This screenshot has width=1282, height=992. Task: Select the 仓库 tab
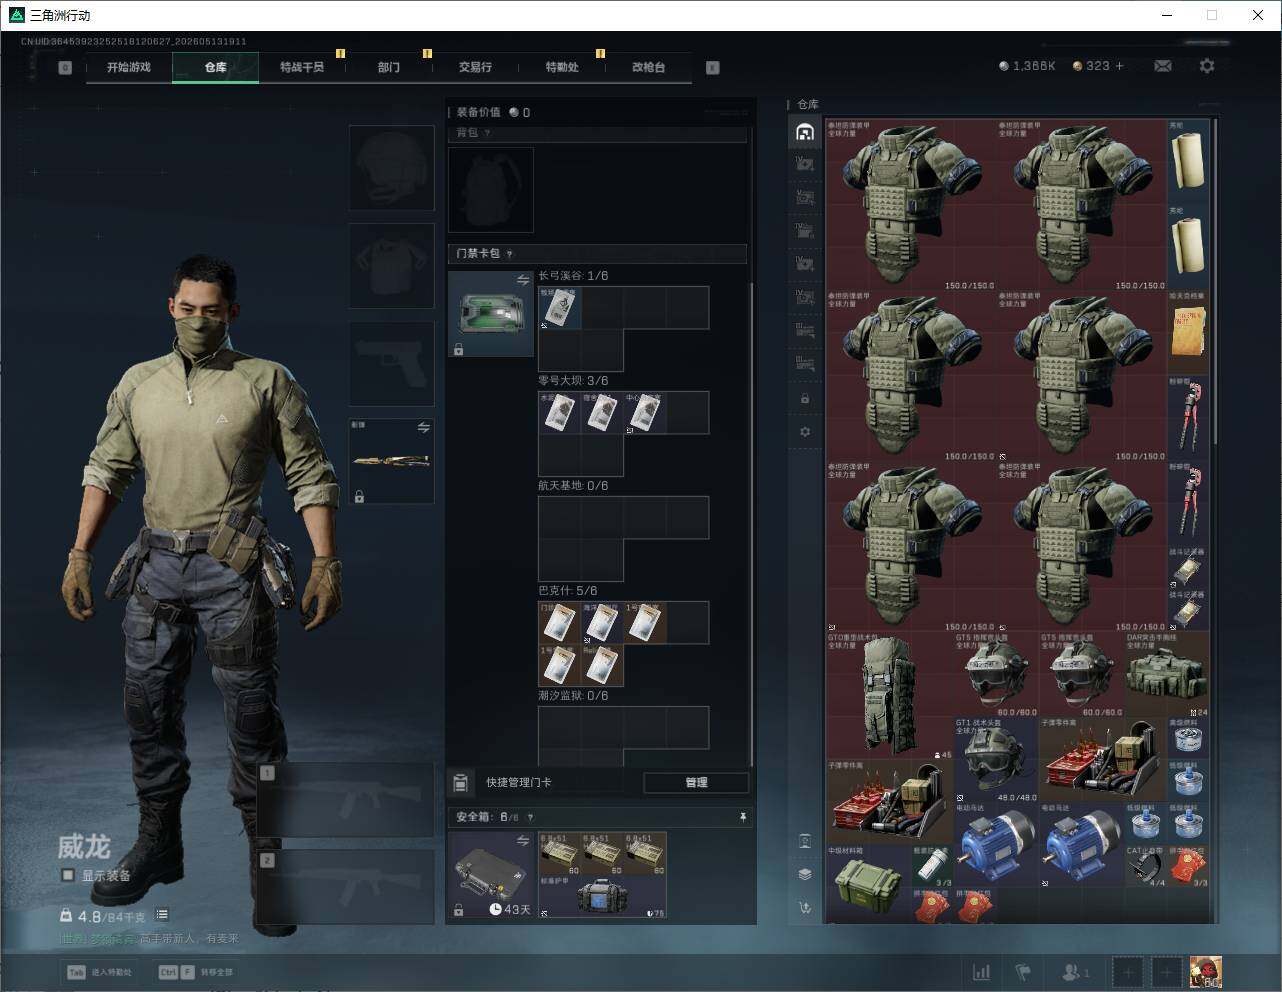pos(215,67)
